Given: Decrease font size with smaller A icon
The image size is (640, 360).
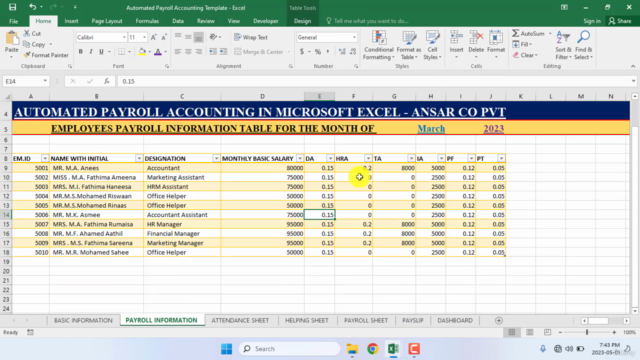Looking at the screenshot, I should [x=164, y=37].
